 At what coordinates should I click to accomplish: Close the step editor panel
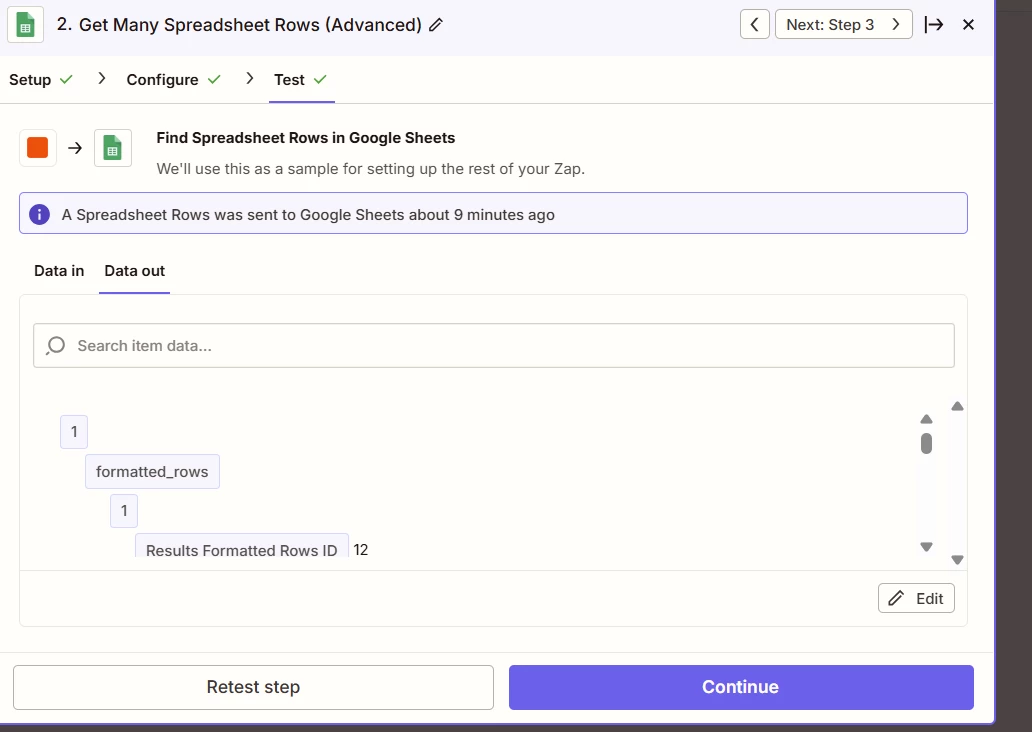pos(968,24)
